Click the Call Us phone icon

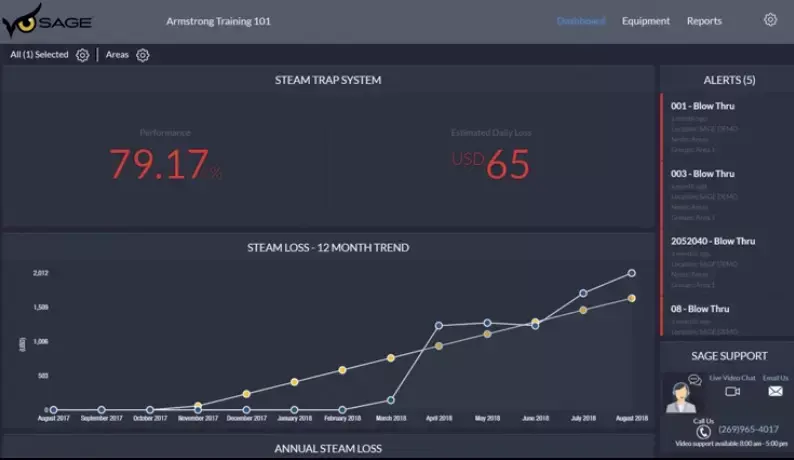[704, 431]
